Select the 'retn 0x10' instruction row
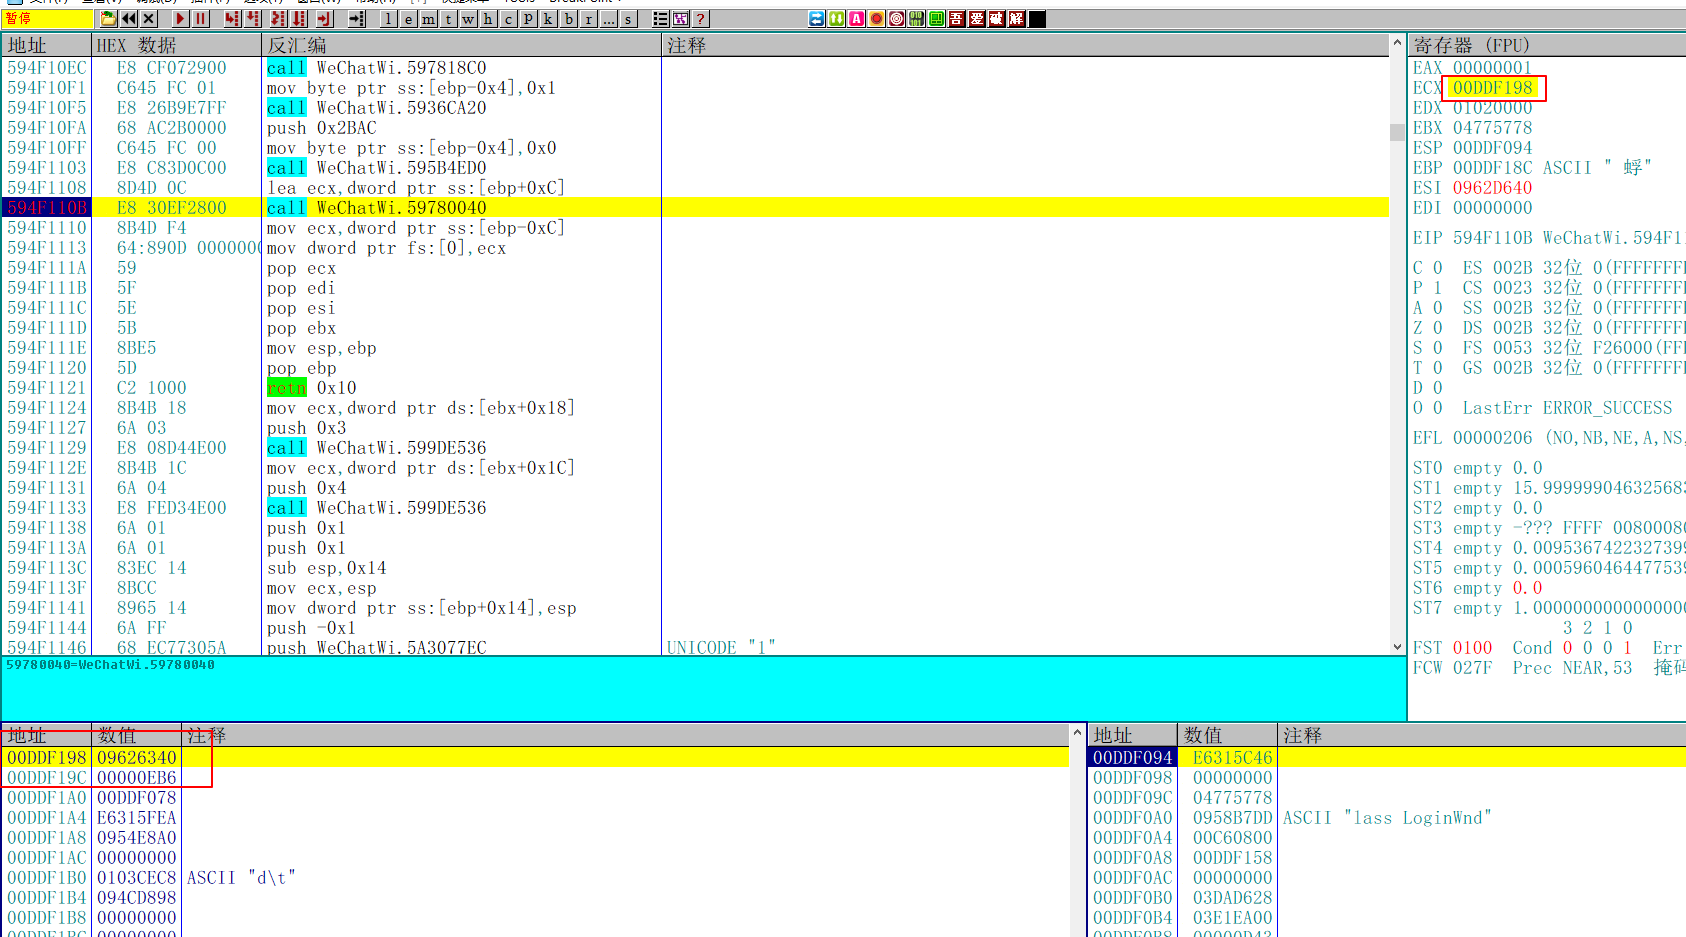Screen dimensions: 1686x937 pyautogui.click(x=695, y=387)
